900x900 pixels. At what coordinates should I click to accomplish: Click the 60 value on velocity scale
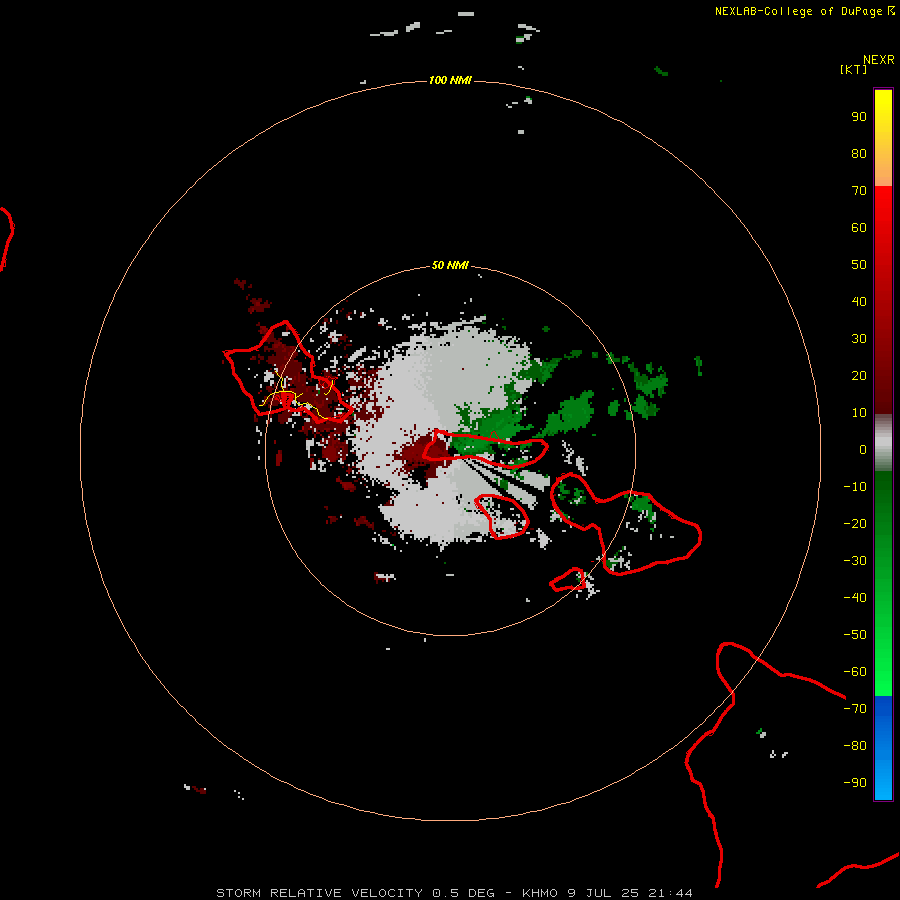click(859, 228)
